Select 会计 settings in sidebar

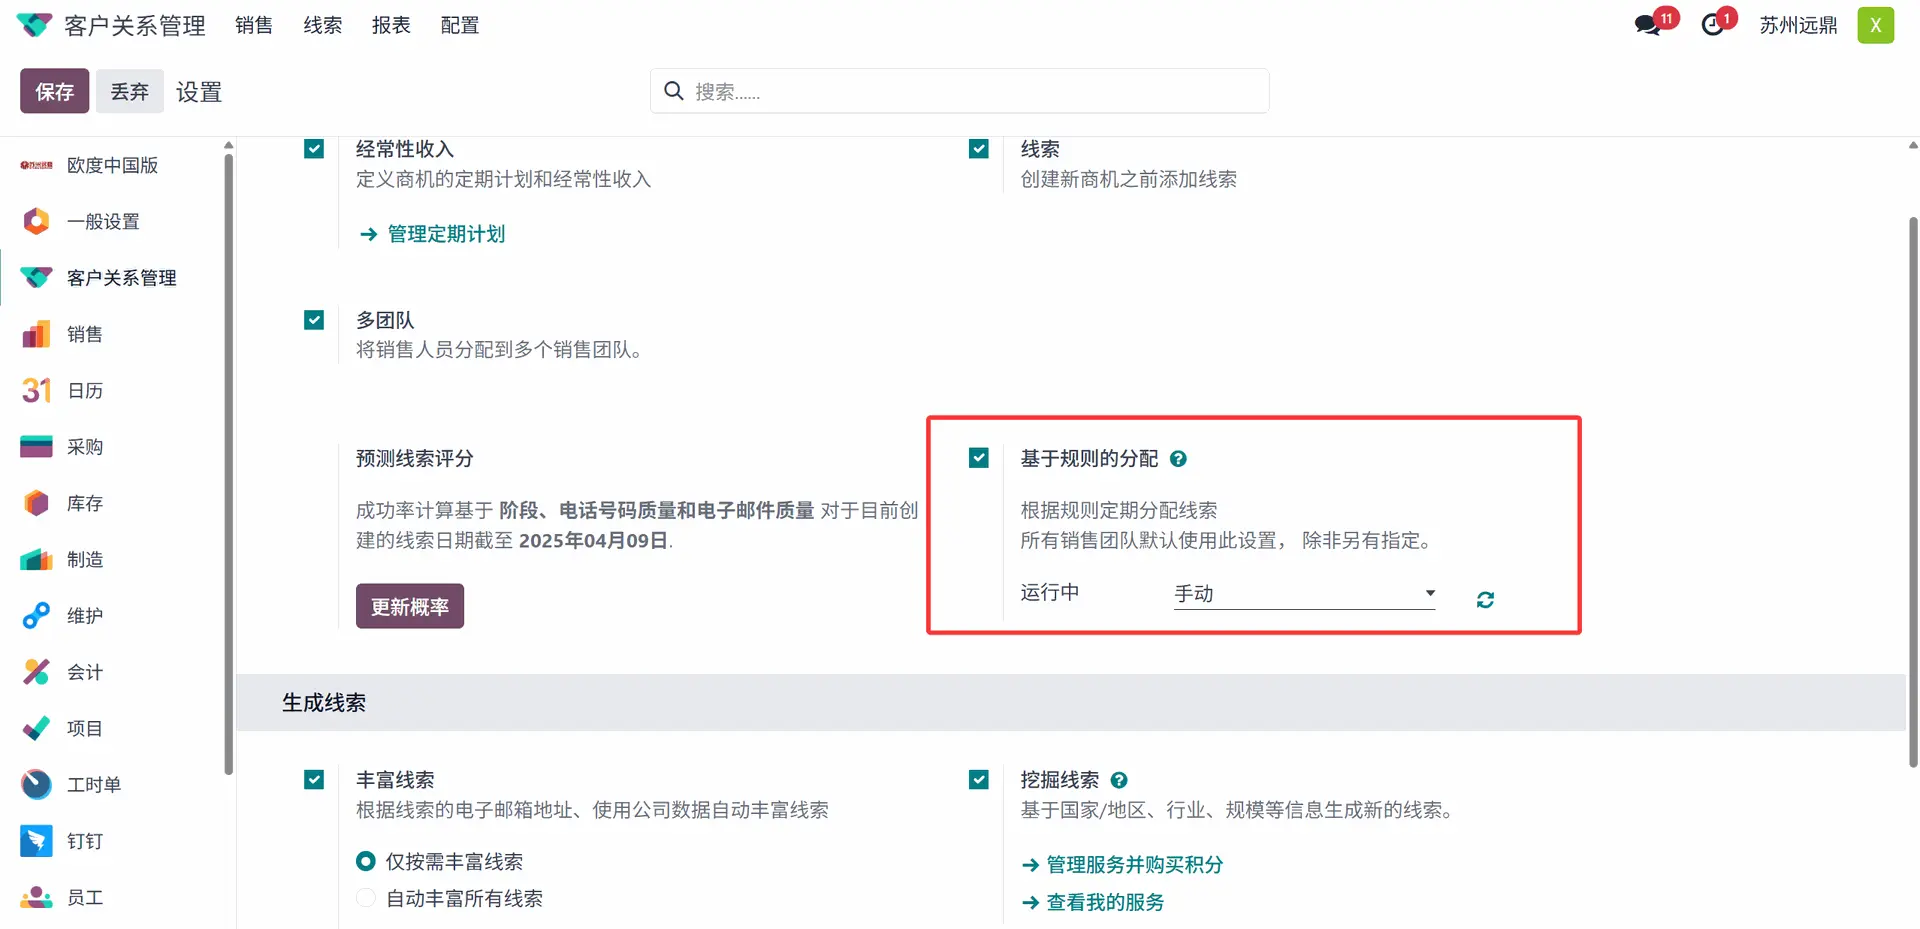[x=85, y=672]
